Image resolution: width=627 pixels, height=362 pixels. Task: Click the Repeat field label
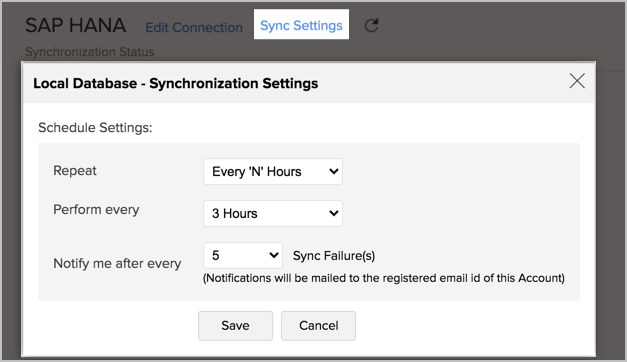click(75, 171)
